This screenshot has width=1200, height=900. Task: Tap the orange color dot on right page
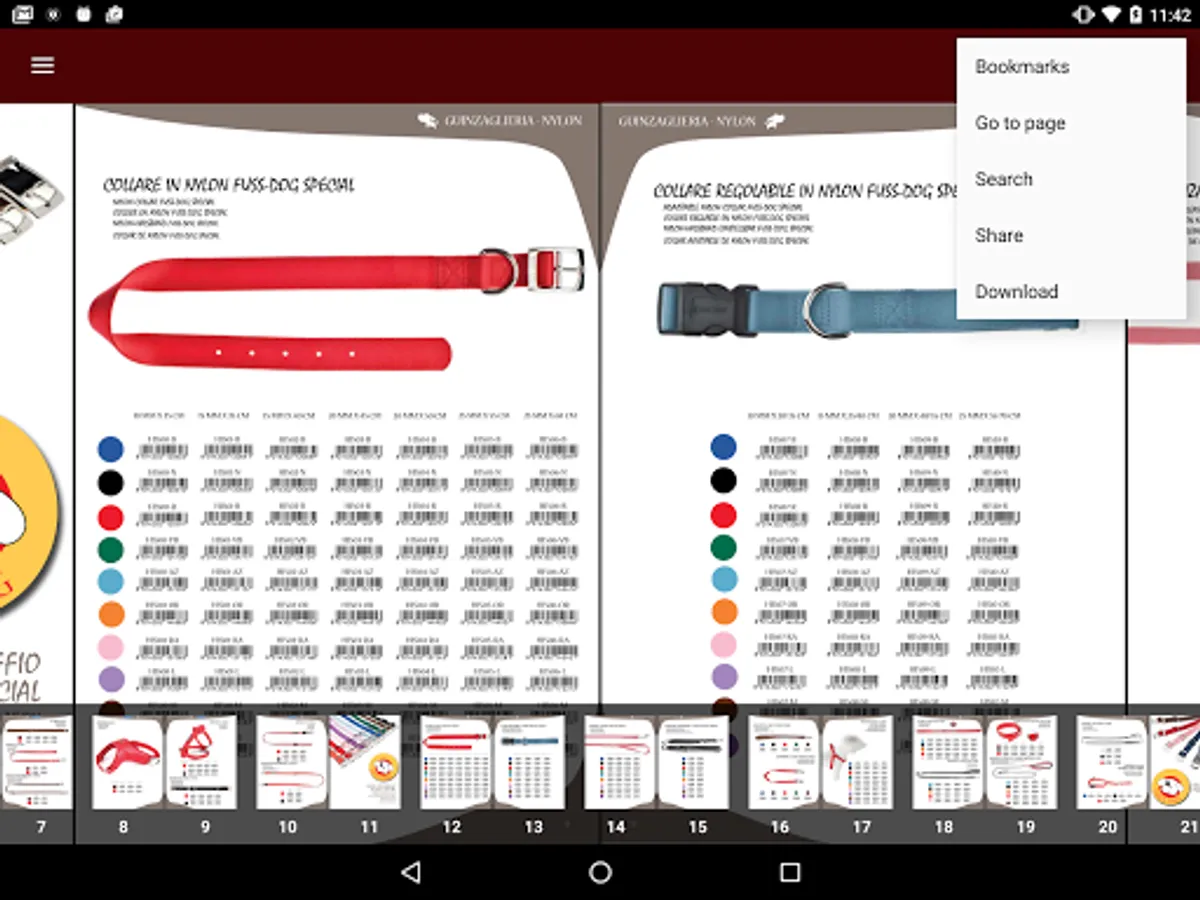click(723, 612)
